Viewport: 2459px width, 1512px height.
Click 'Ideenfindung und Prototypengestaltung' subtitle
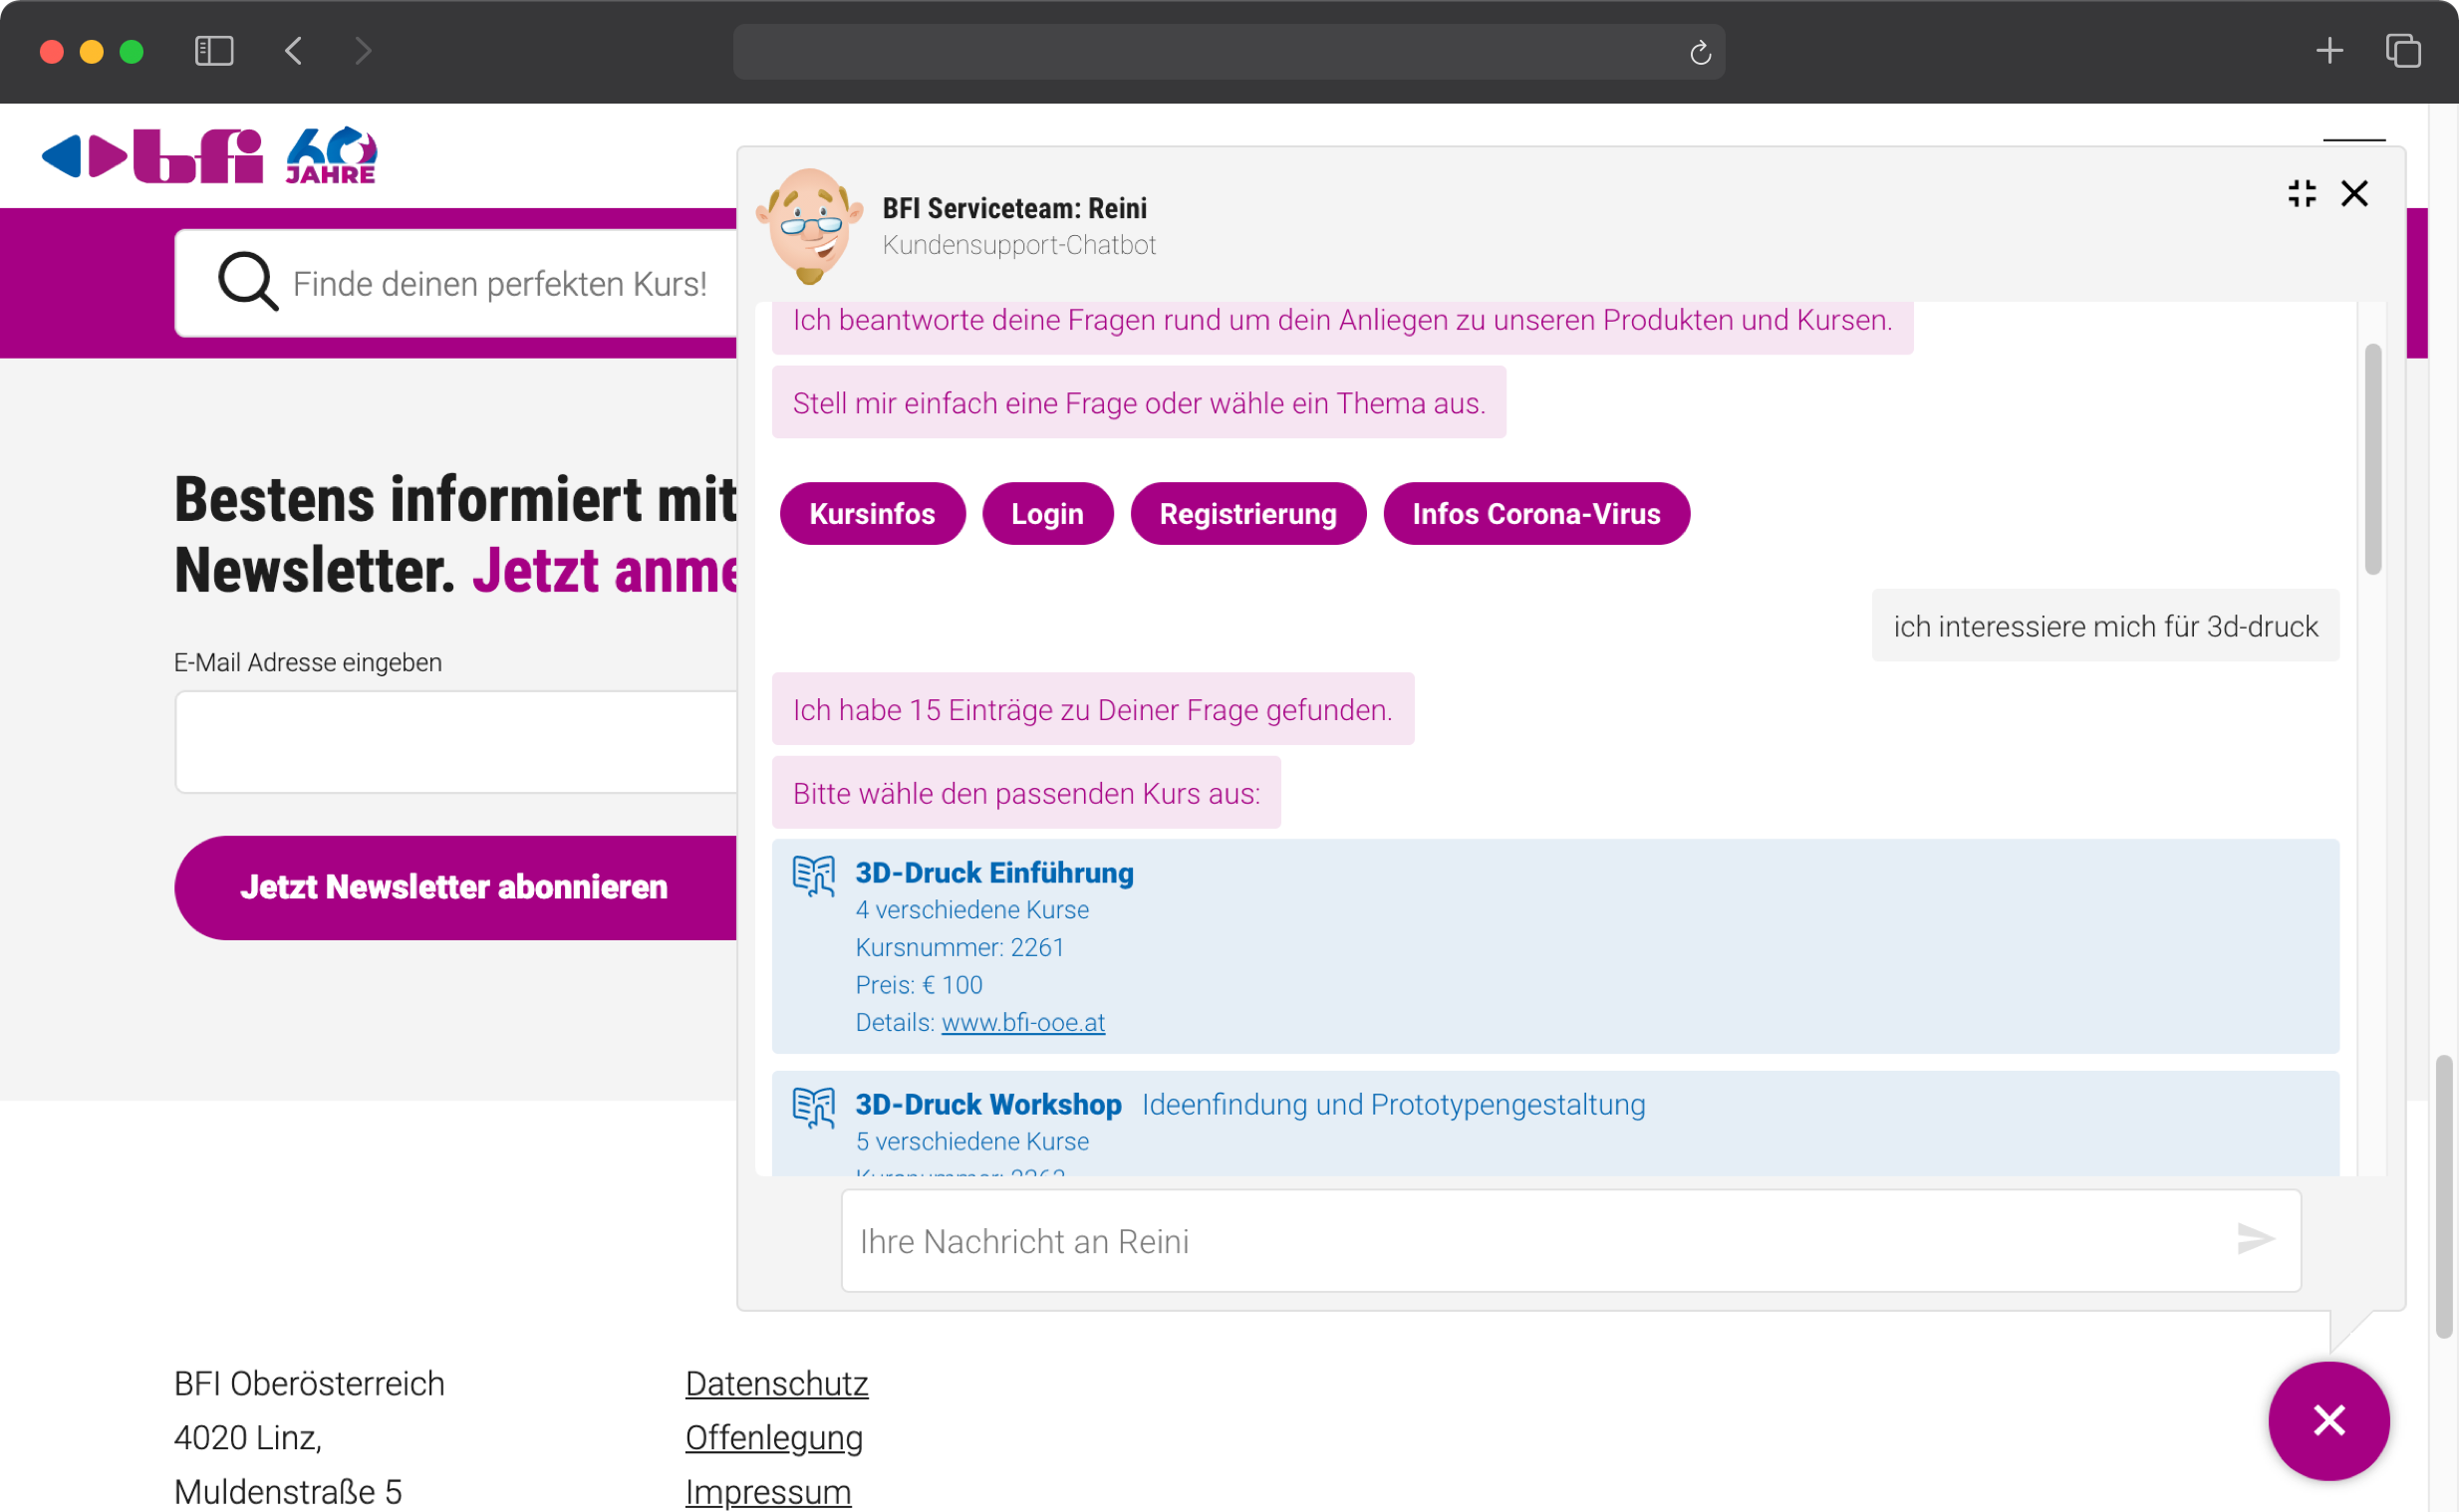click(x=1393, y=1104)
